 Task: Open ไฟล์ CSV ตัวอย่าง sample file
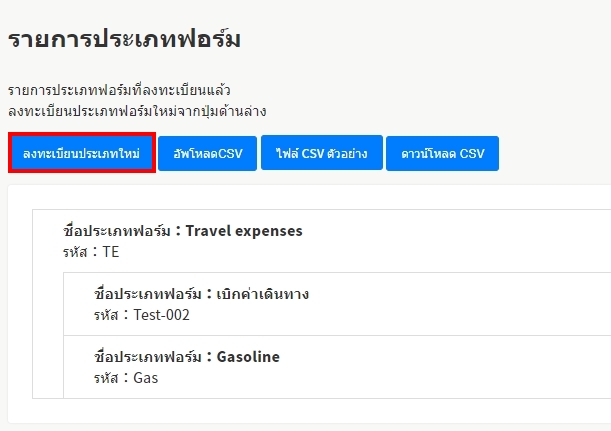322,154
